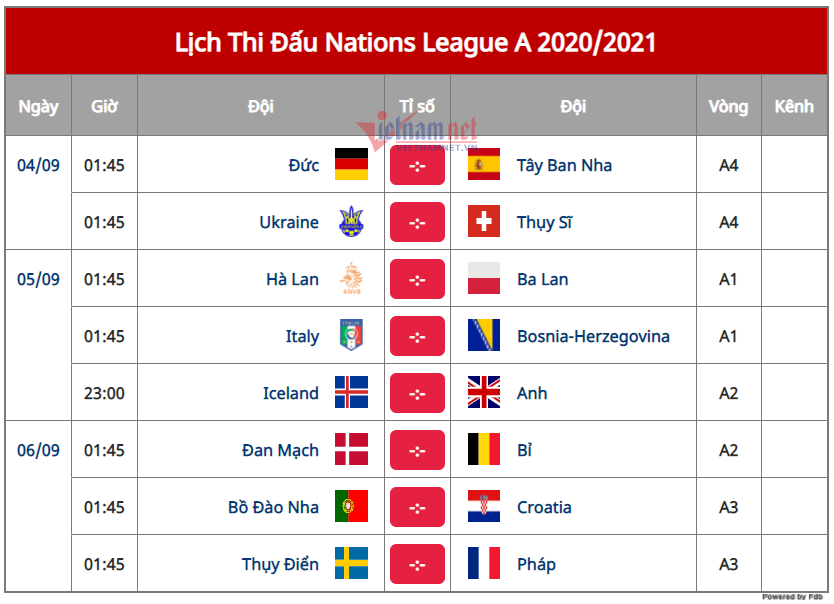Click the Kênh column header
Image resolution: width=834 pixels, height=604 pixels.
click(x=794, y=106)
